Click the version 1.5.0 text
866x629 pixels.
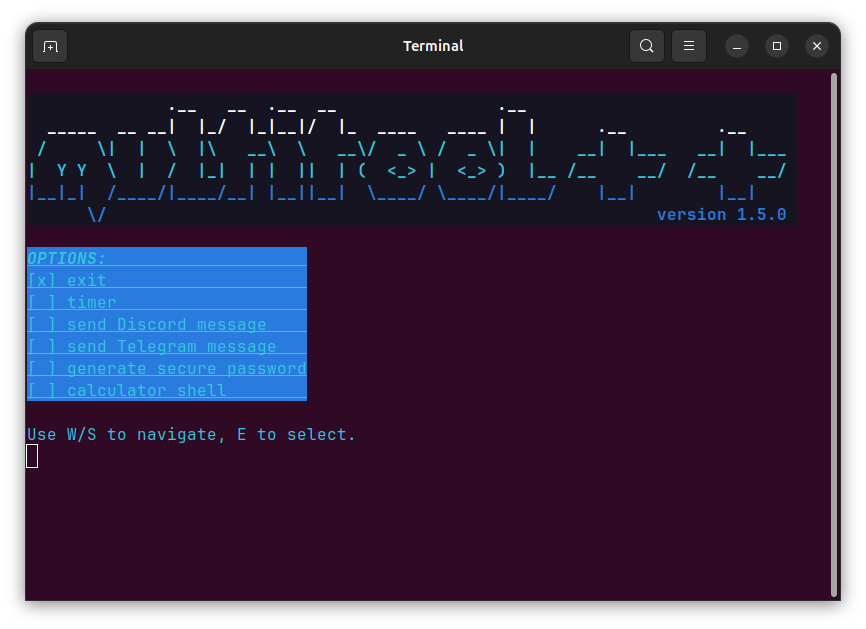click(721, 213)
